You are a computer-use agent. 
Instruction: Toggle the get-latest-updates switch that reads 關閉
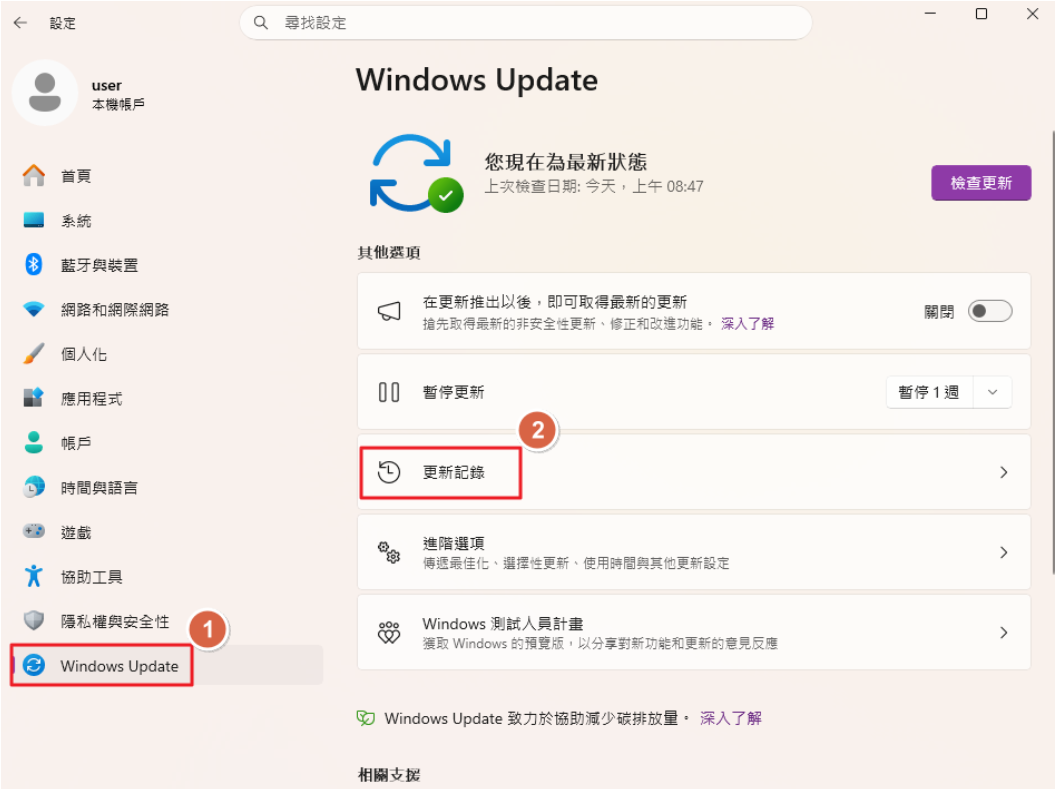point(990,311)
